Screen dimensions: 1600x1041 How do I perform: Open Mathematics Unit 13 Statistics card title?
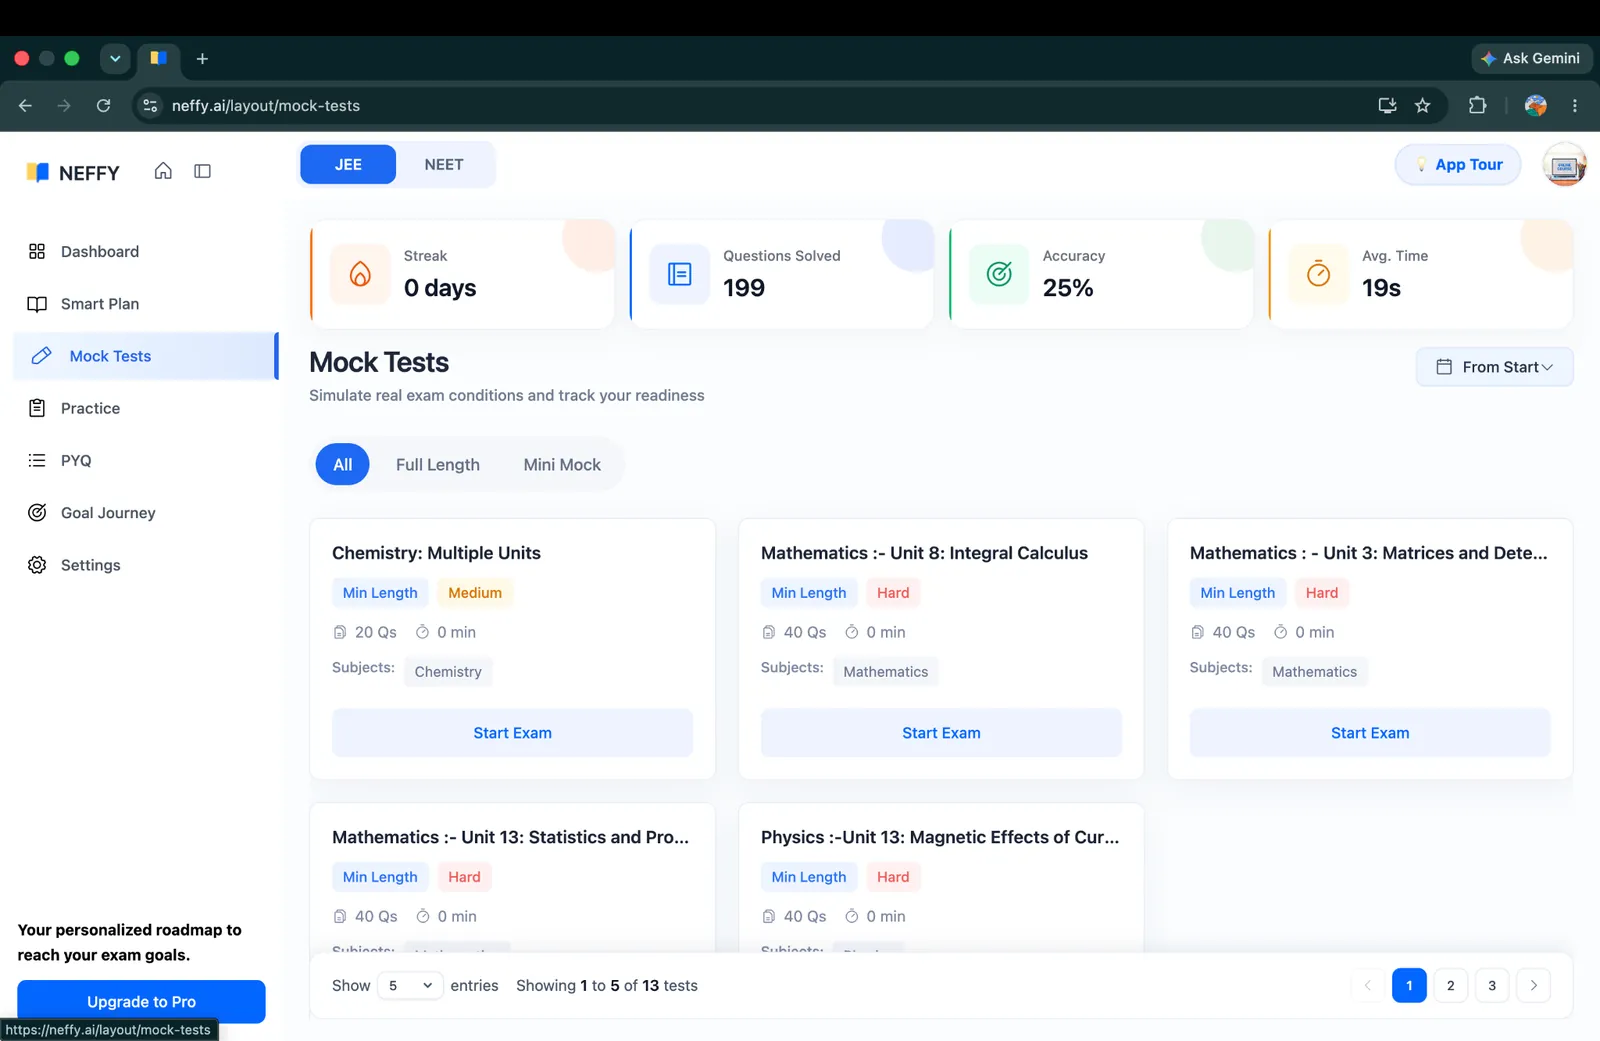point(510,837)
